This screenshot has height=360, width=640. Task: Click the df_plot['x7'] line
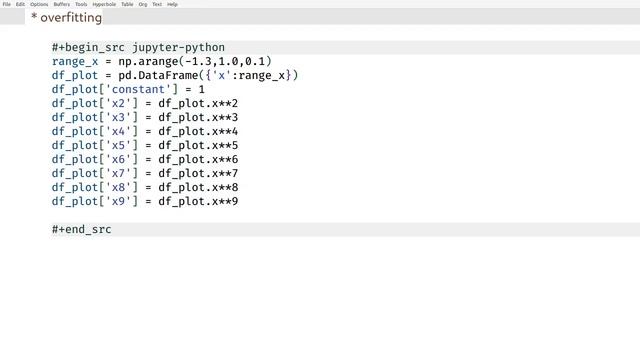point(144,173)
